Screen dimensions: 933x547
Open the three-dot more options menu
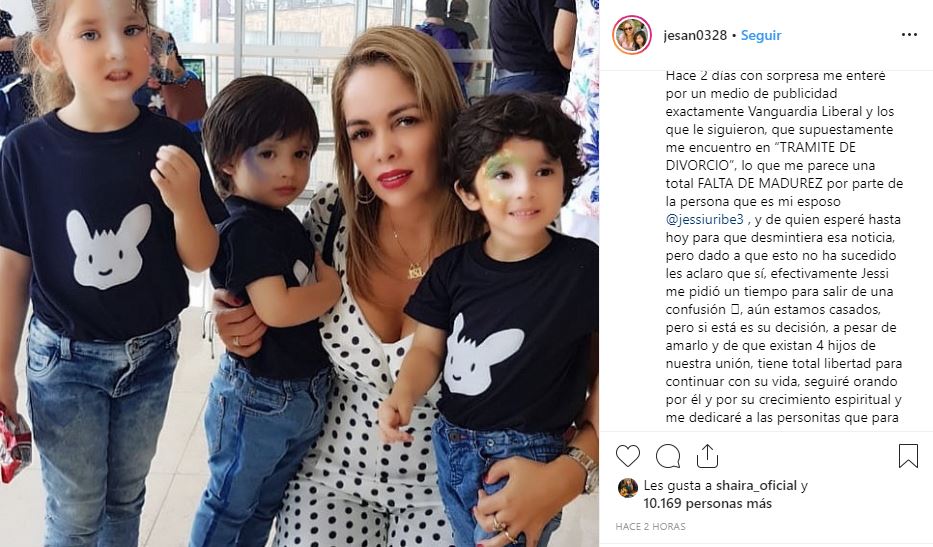click(x=909, y=35)
